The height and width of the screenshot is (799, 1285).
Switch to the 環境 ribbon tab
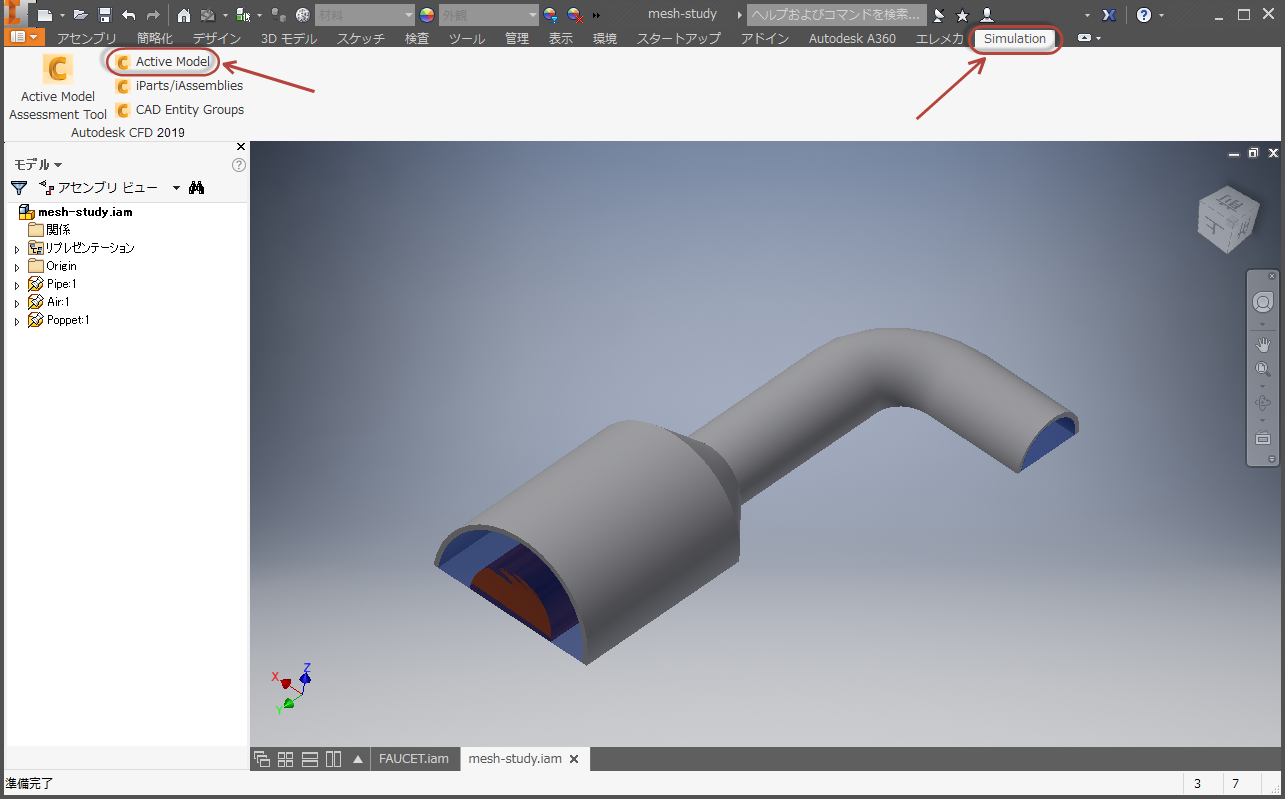[x=605, y=39]
